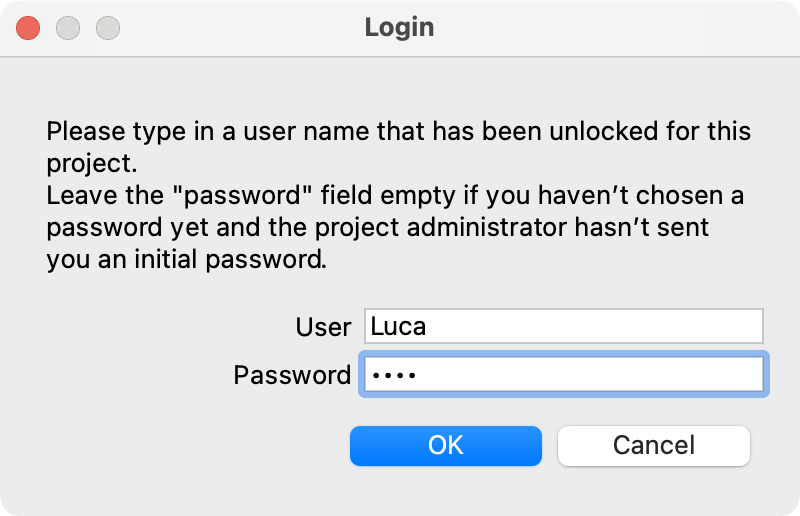The width and height of the screenshot is (800, 516).
Task: Click the masked dots in Password field
Action: point(393,376)
